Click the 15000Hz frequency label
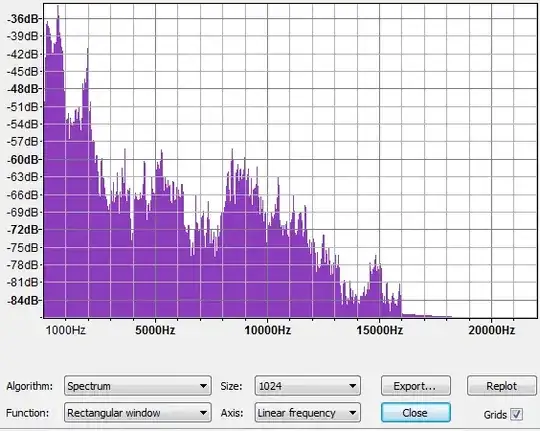This screenshot has width=540, height=431. click(380, 330)
